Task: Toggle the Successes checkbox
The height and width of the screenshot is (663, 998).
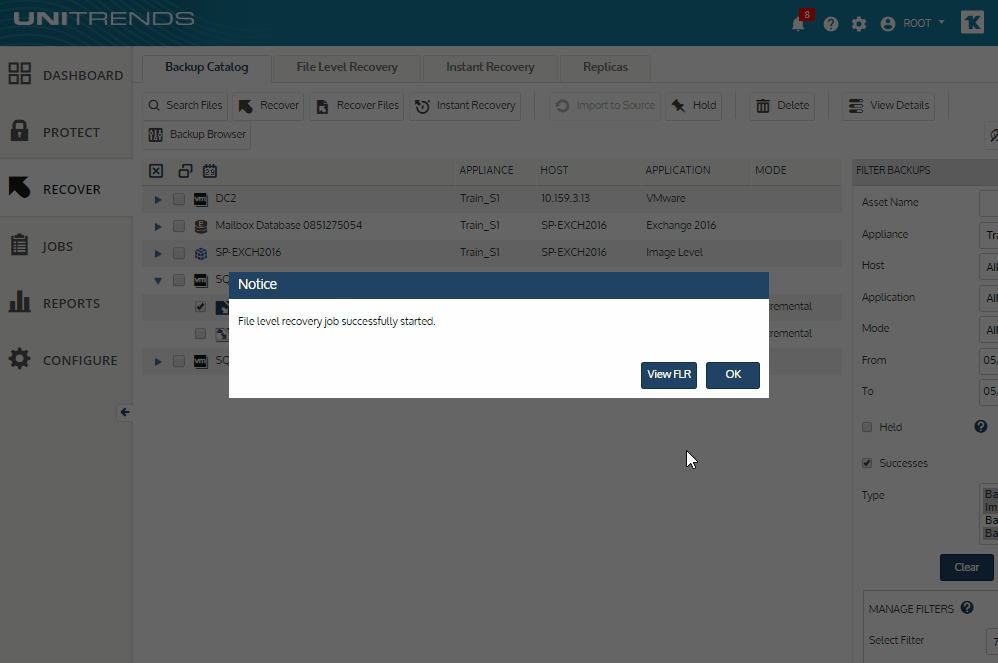Action: click(x=867, y=463)
